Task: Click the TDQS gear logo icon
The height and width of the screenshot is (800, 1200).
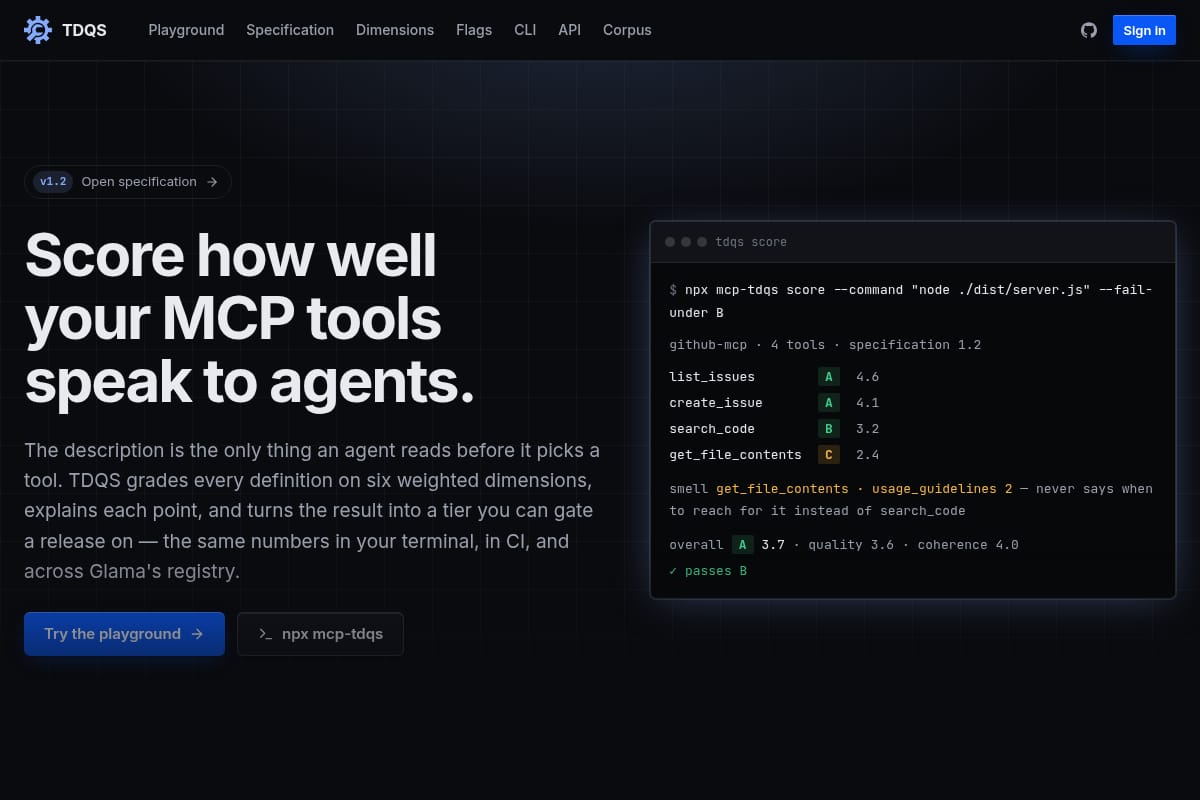Action: tap(38, 30)
